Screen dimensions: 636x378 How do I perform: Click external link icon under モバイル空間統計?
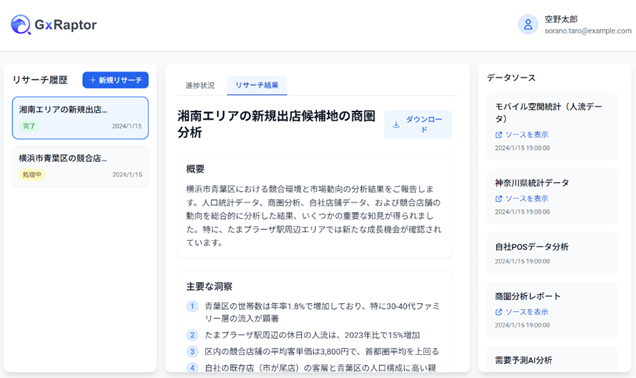tap(498, 135)
